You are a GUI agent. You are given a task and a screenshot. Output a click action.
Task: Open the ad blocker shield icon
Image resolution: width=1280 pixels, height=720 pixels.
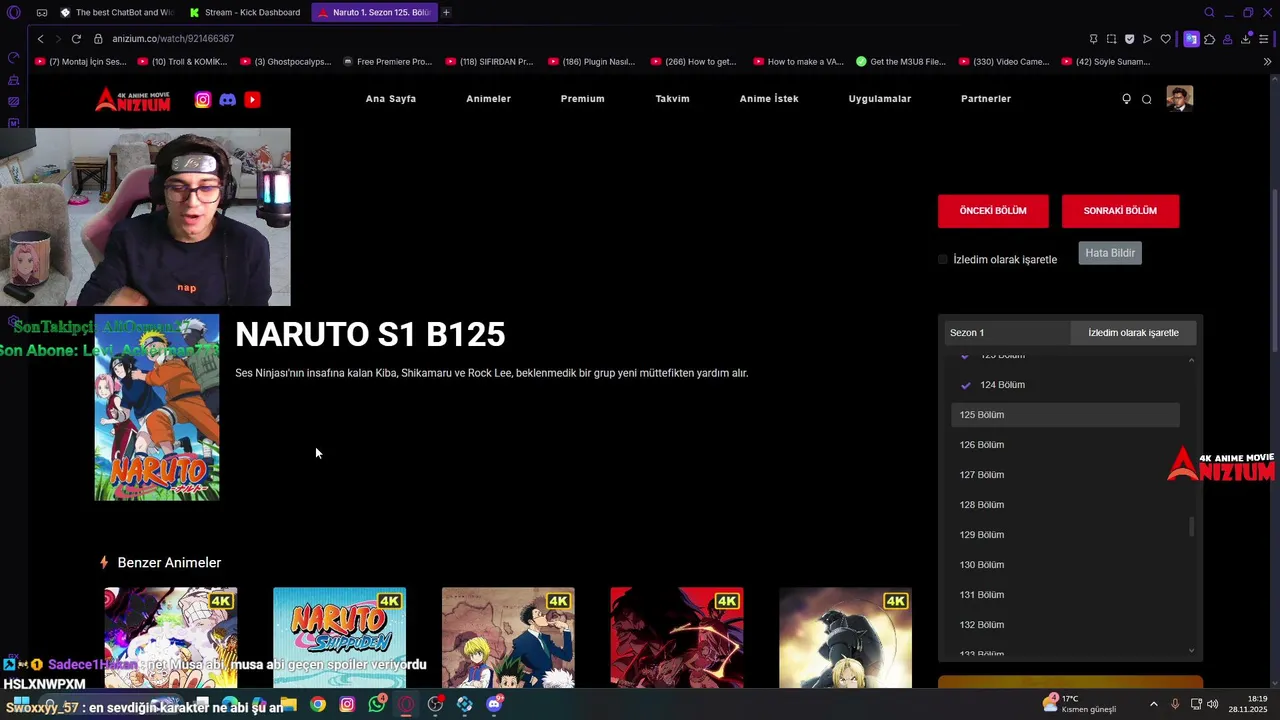1129,39
